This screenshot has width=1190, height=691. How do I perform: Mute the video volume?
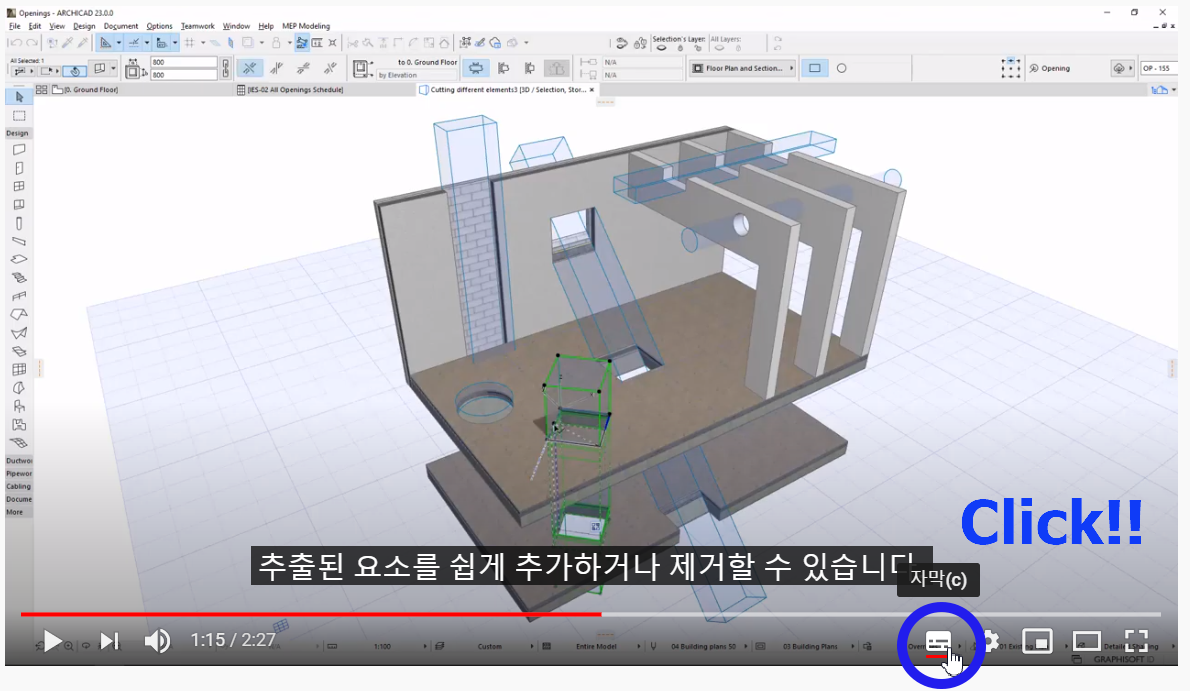coord(157,642)
